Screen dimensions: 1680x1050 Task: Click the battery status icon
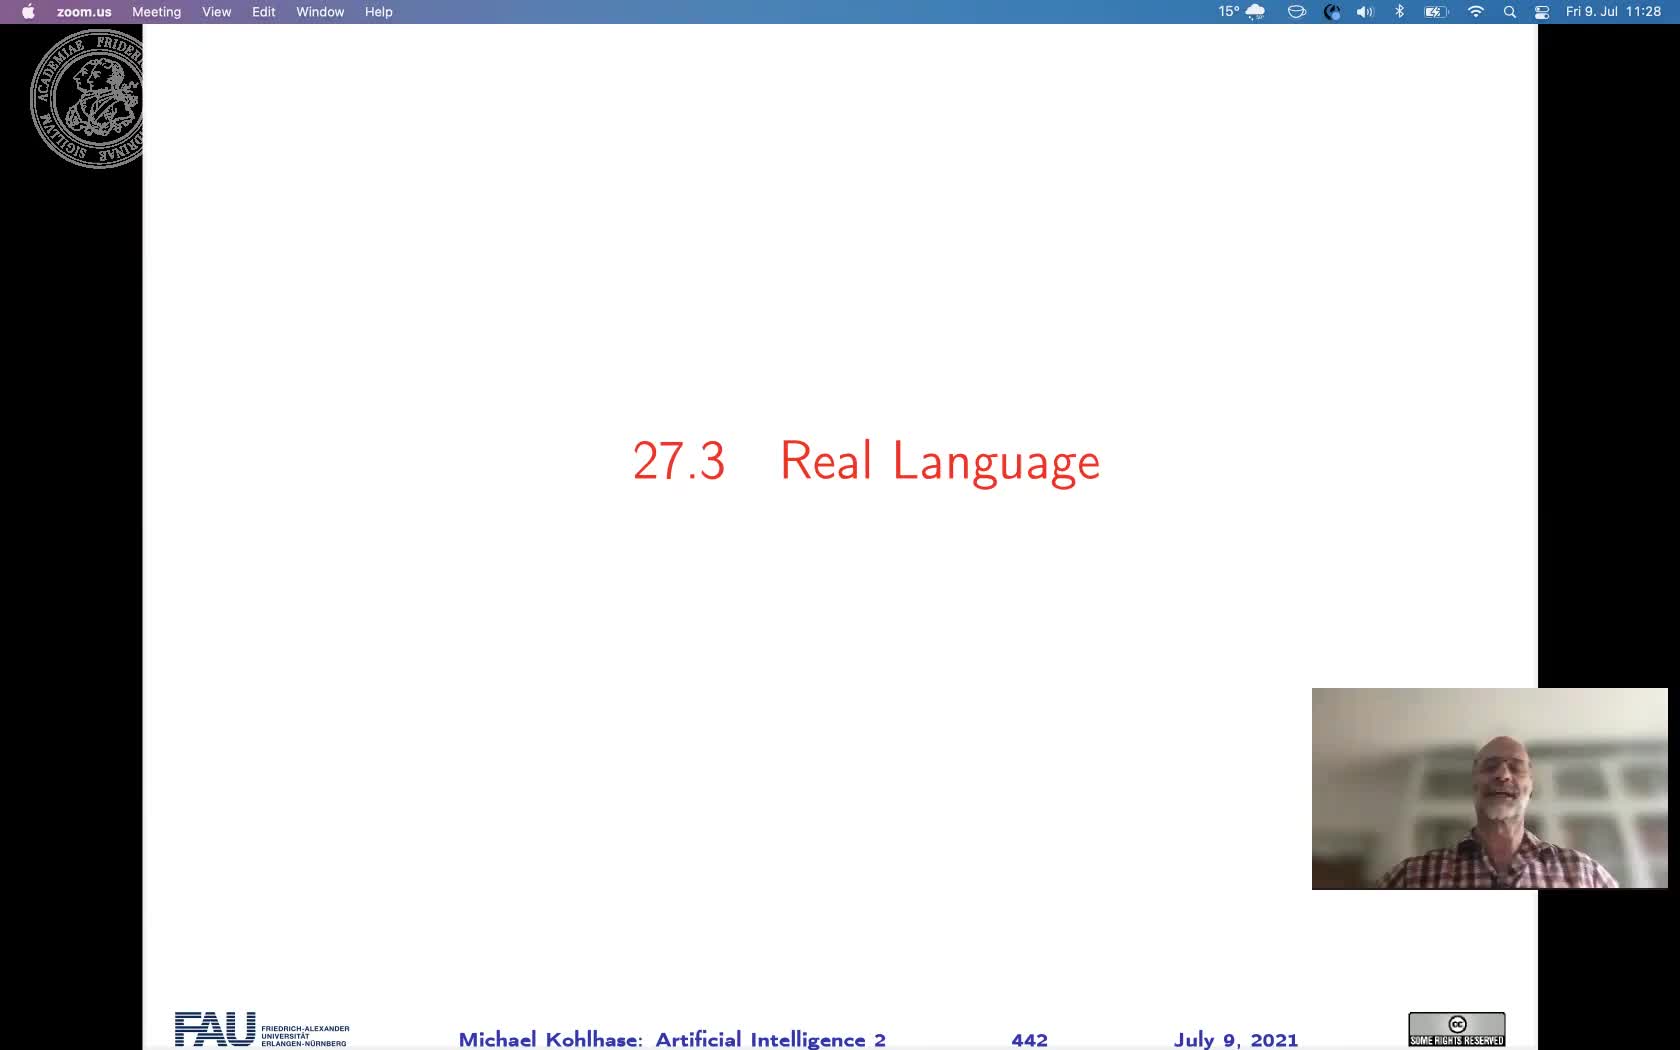coord(1435,12)
